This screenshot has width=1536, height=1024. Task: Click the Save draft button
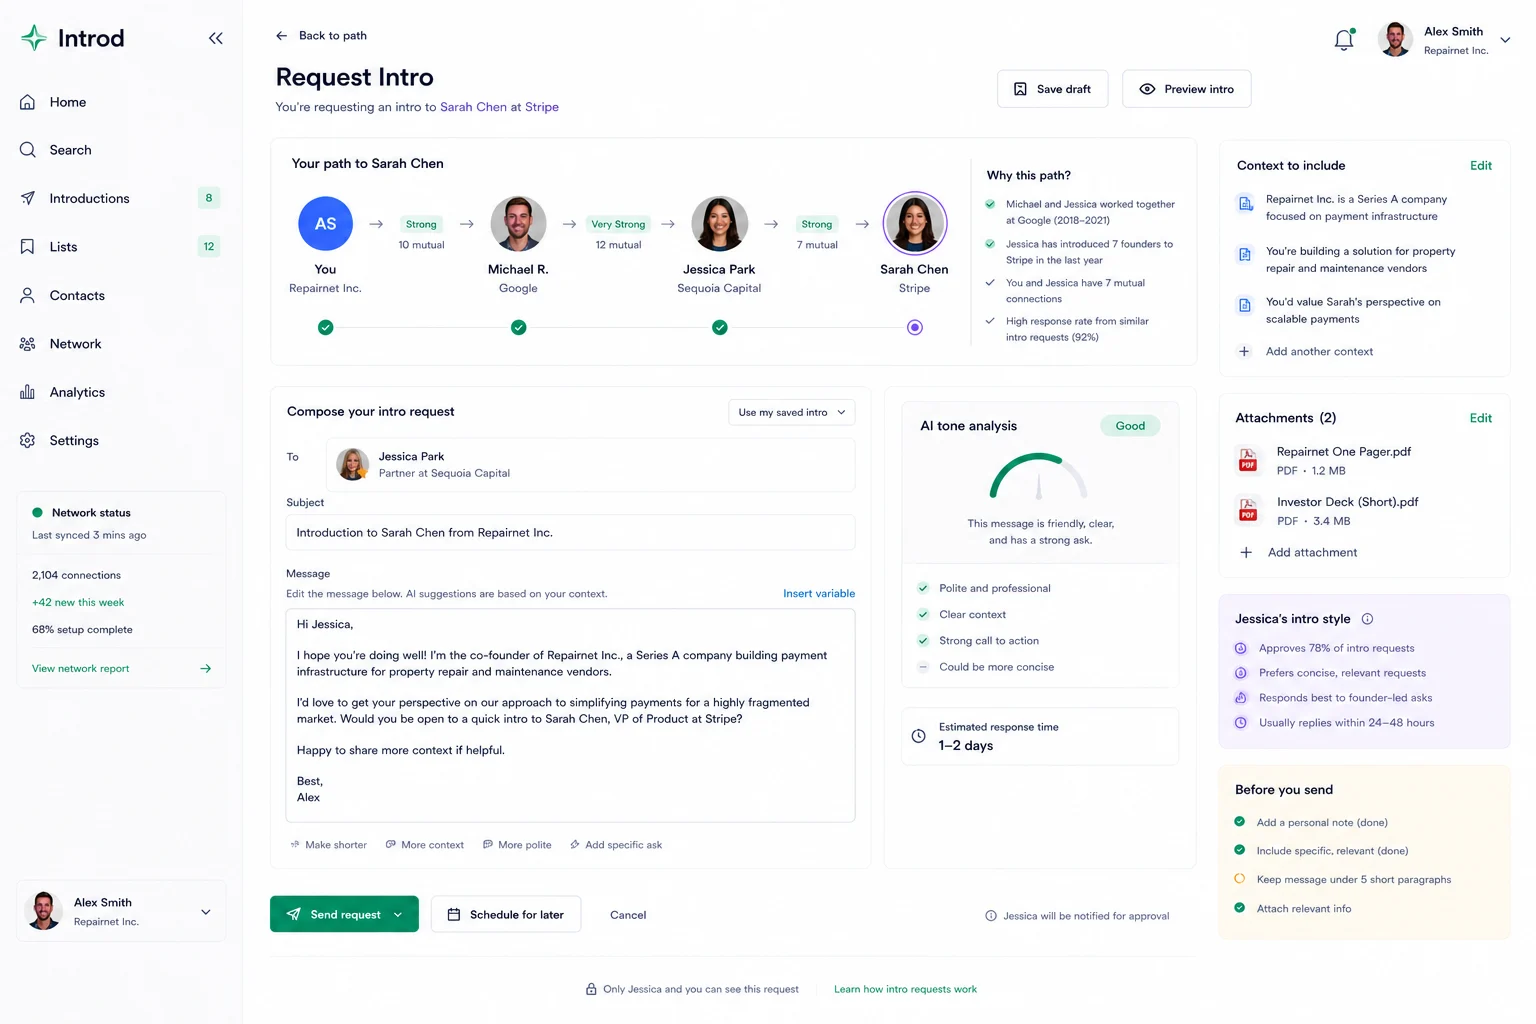(1052, 89)
